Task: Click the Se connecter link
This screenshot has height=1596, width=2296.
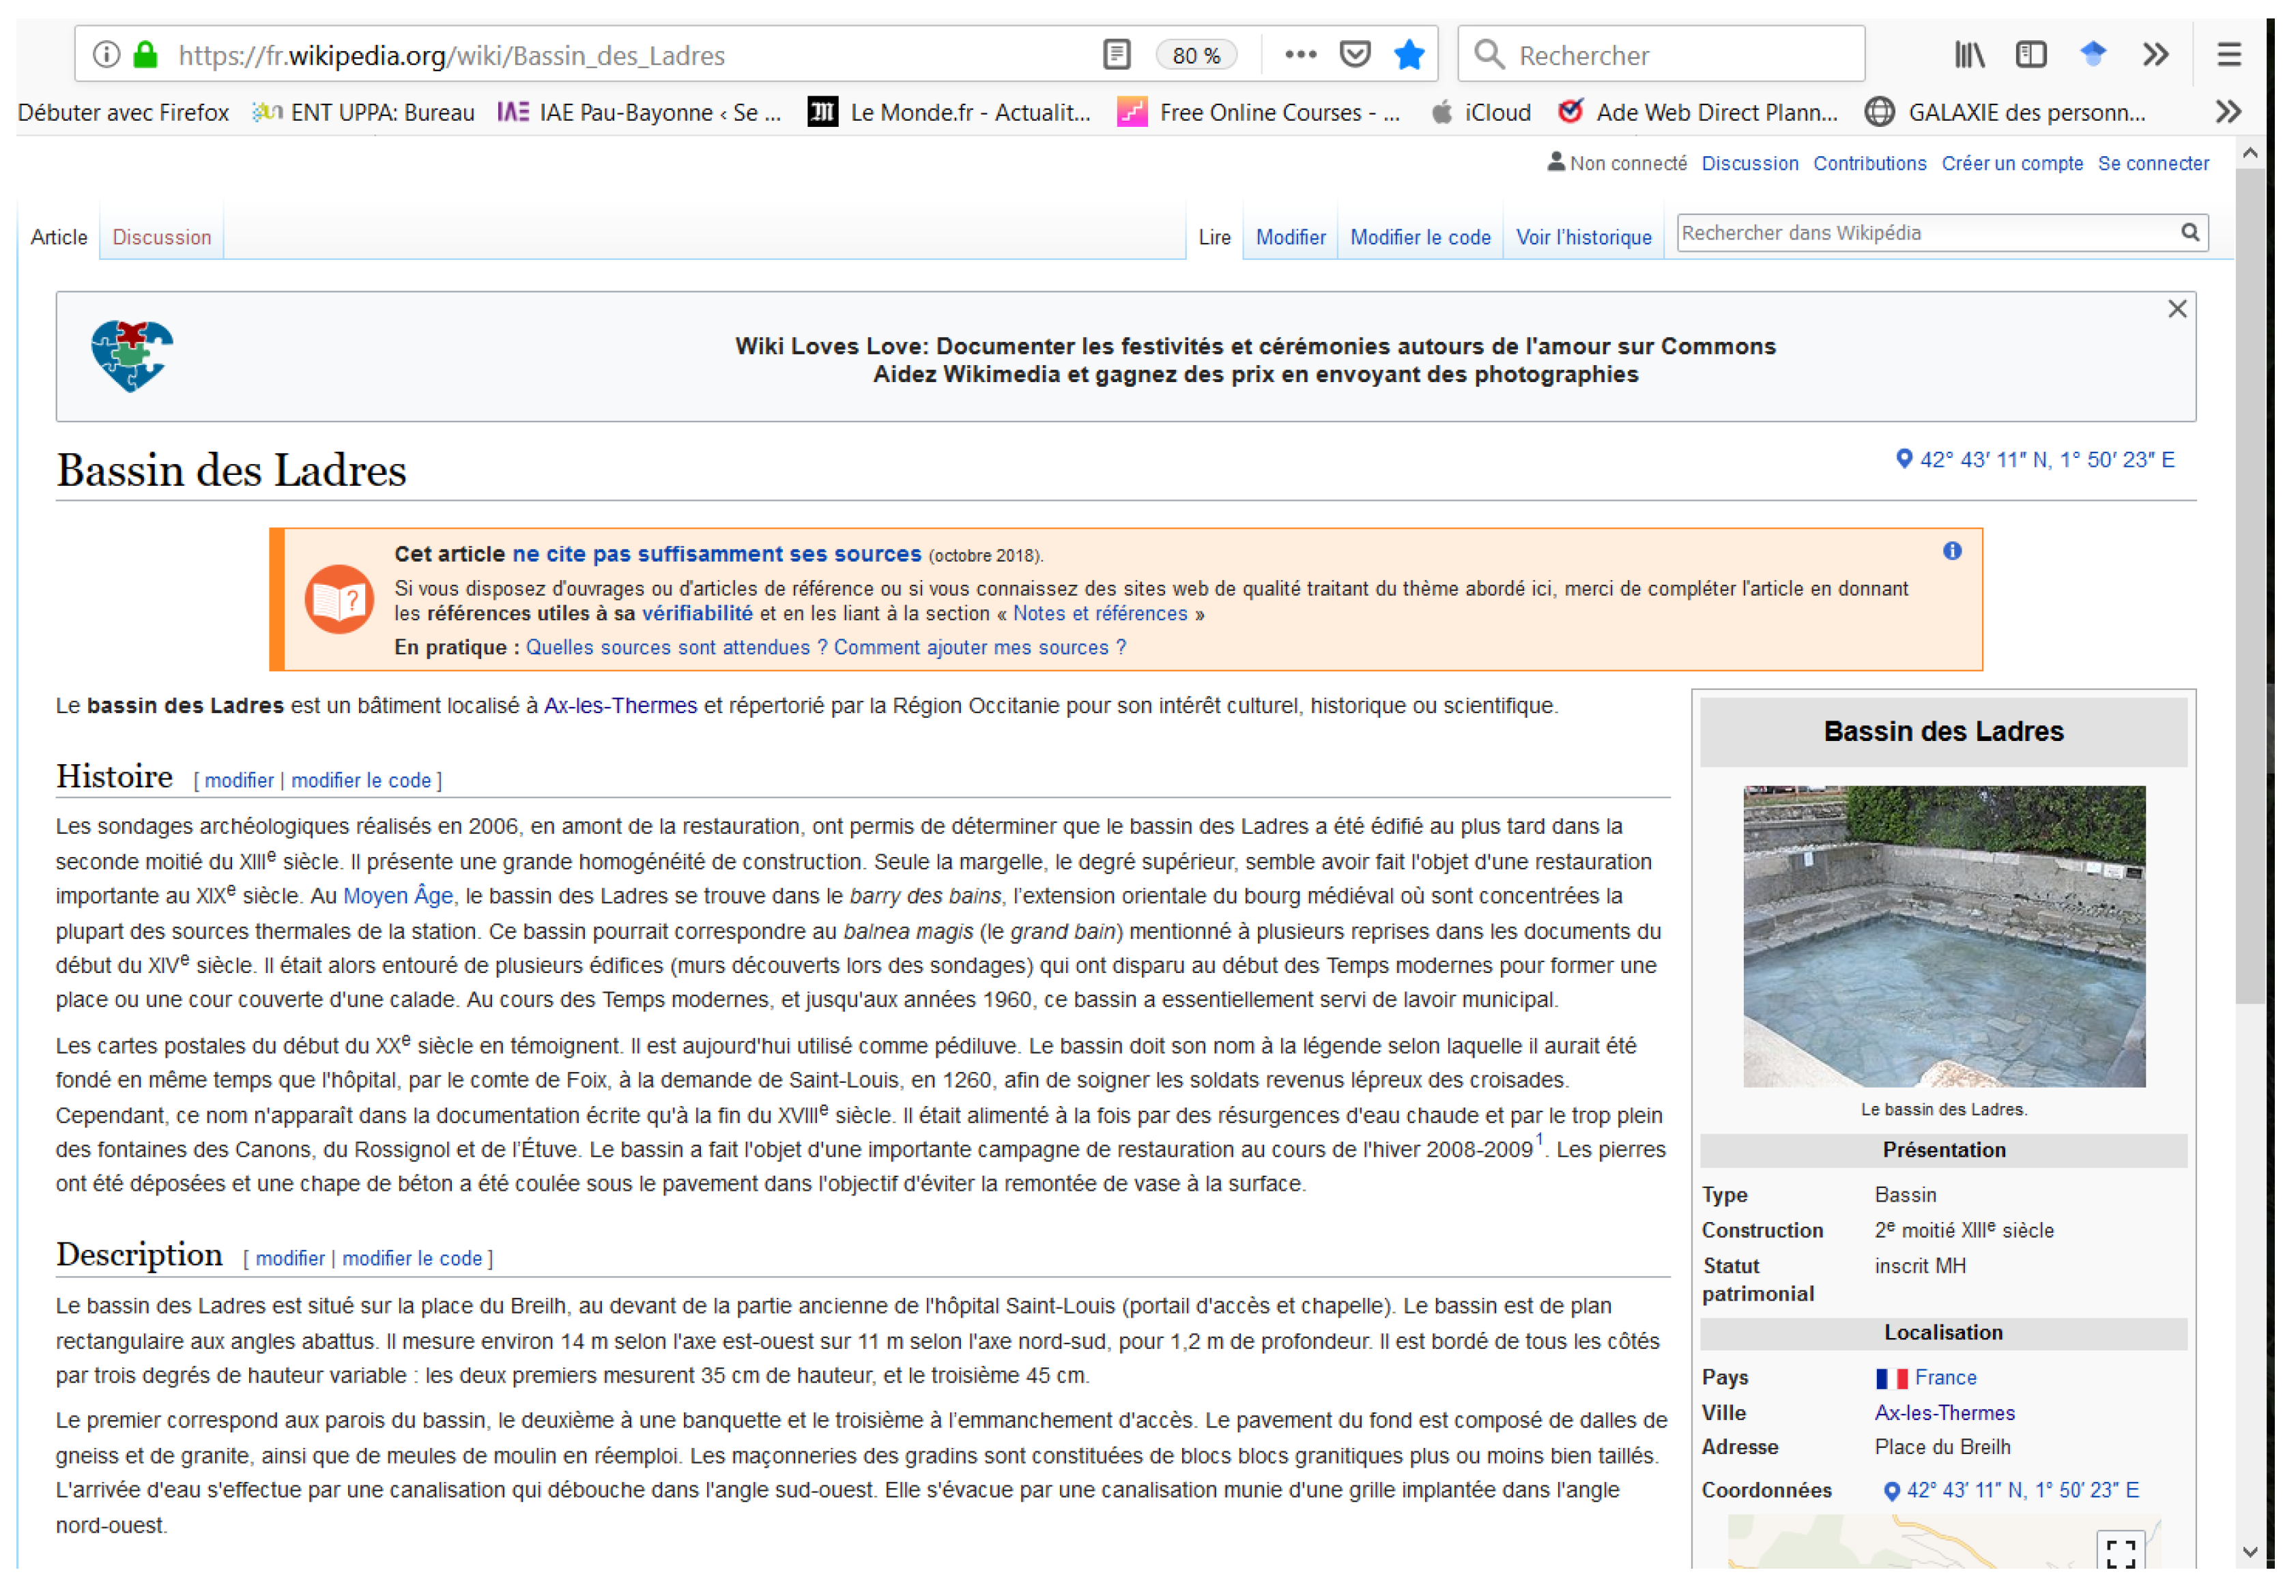Action: 2153,163
